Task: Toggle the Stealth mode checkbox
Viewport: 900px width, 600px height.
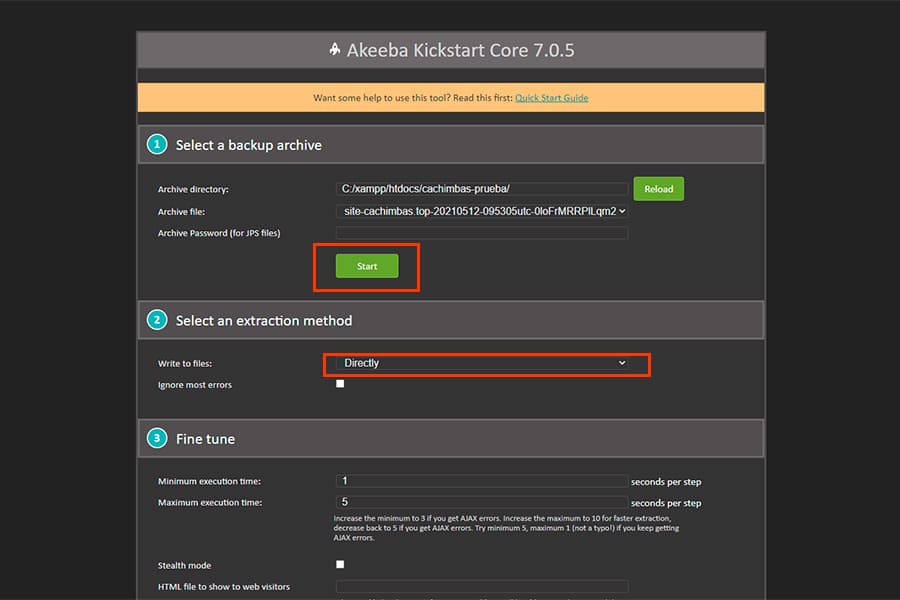Action: (x=340, y=564)
